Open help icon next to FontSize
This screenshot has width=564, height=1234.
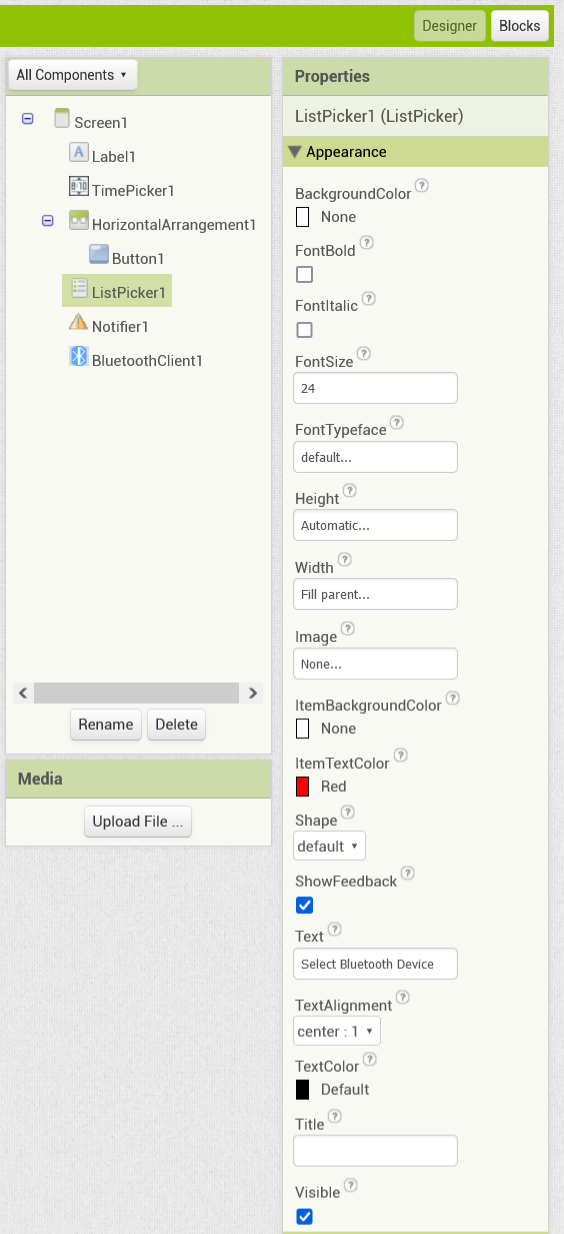[x=364, y=353]
